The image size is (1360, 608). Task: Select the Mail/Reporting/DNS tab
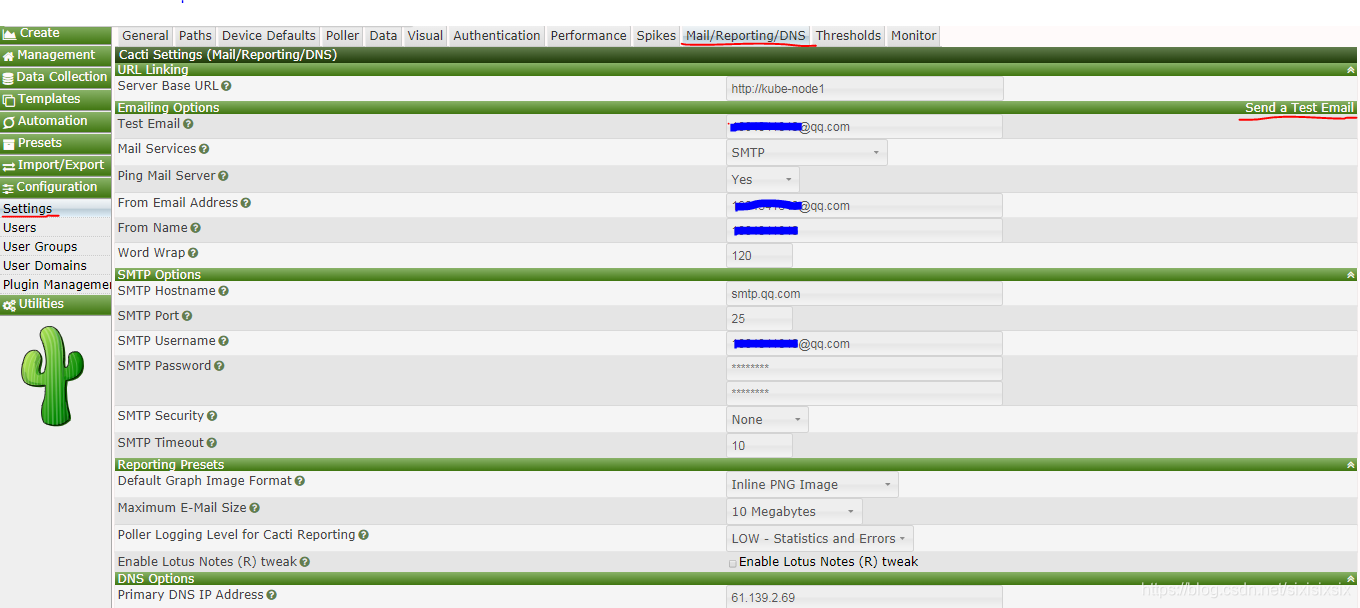click(746, 36)
